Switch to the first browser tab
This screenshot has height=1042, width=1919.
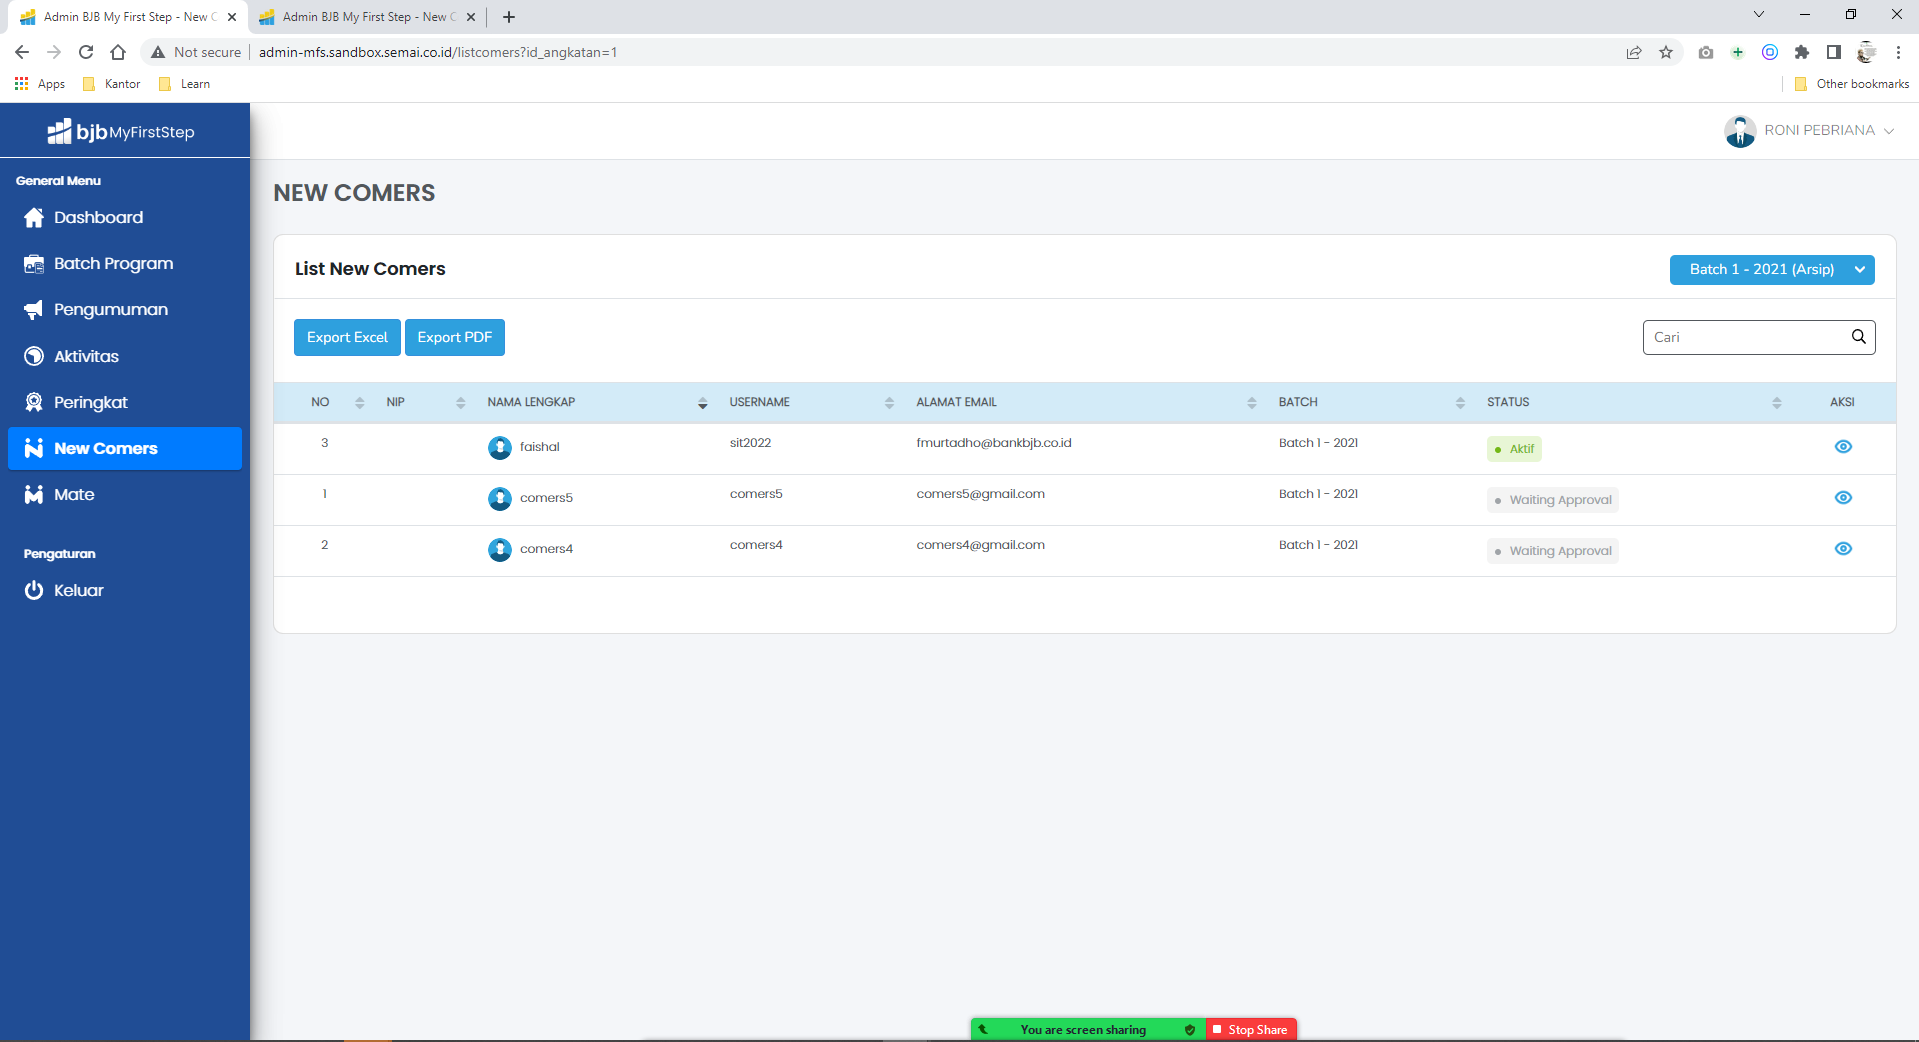tap(129, 17)
